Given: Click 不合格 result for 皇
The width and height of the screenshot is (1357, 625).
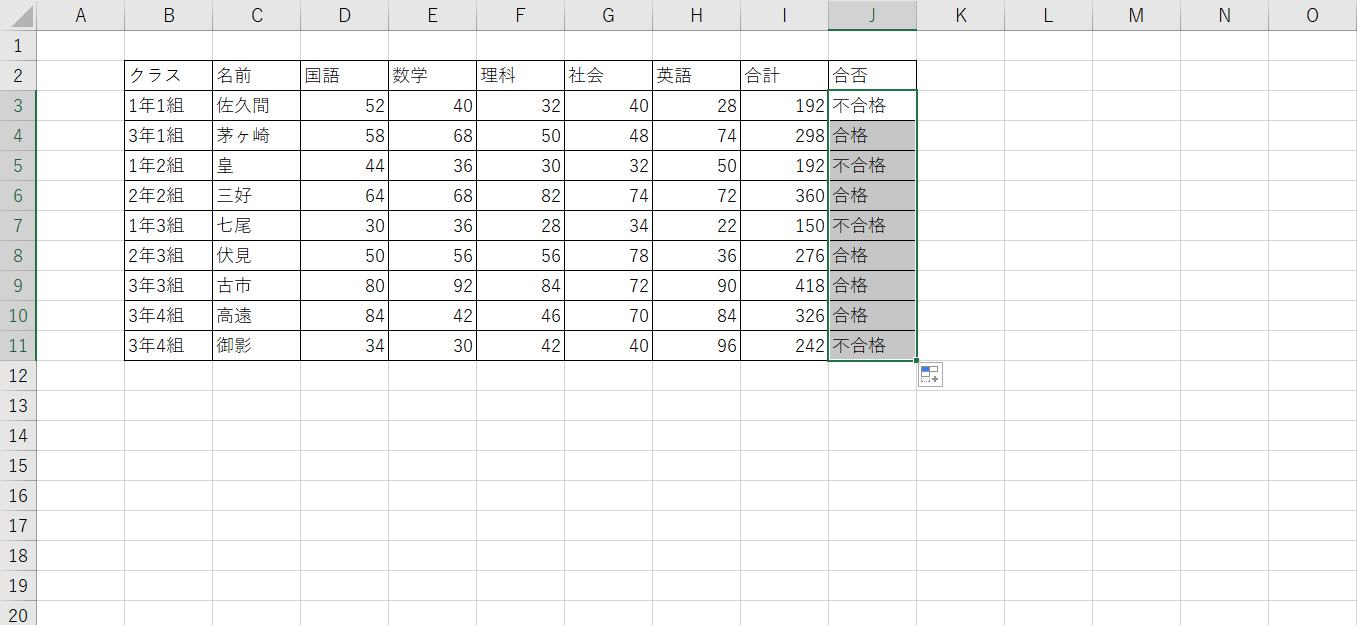Looking at the screenshot, I should point(872,165).
